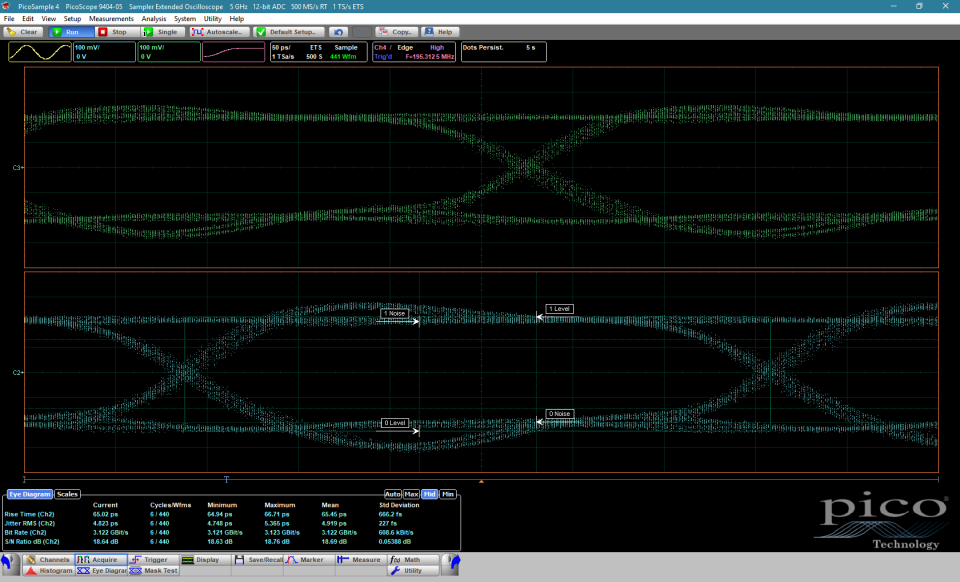Viewport: 960px width, 582px height.
Task: Select the 0 Noise marker label
Action: (x=559, y=414)
